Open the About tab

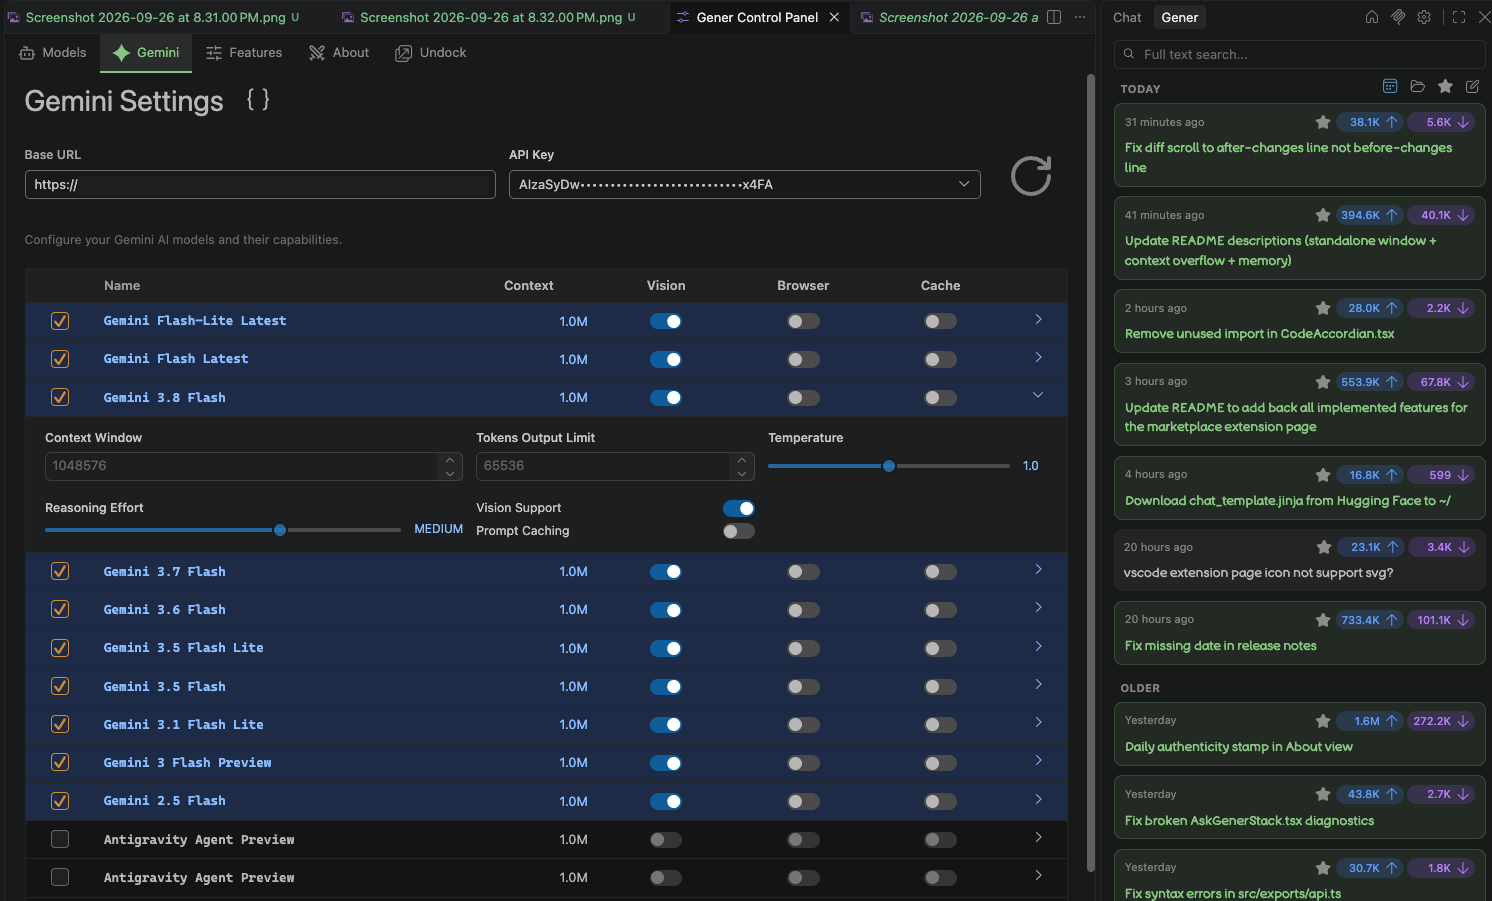(x=339, y=52)
